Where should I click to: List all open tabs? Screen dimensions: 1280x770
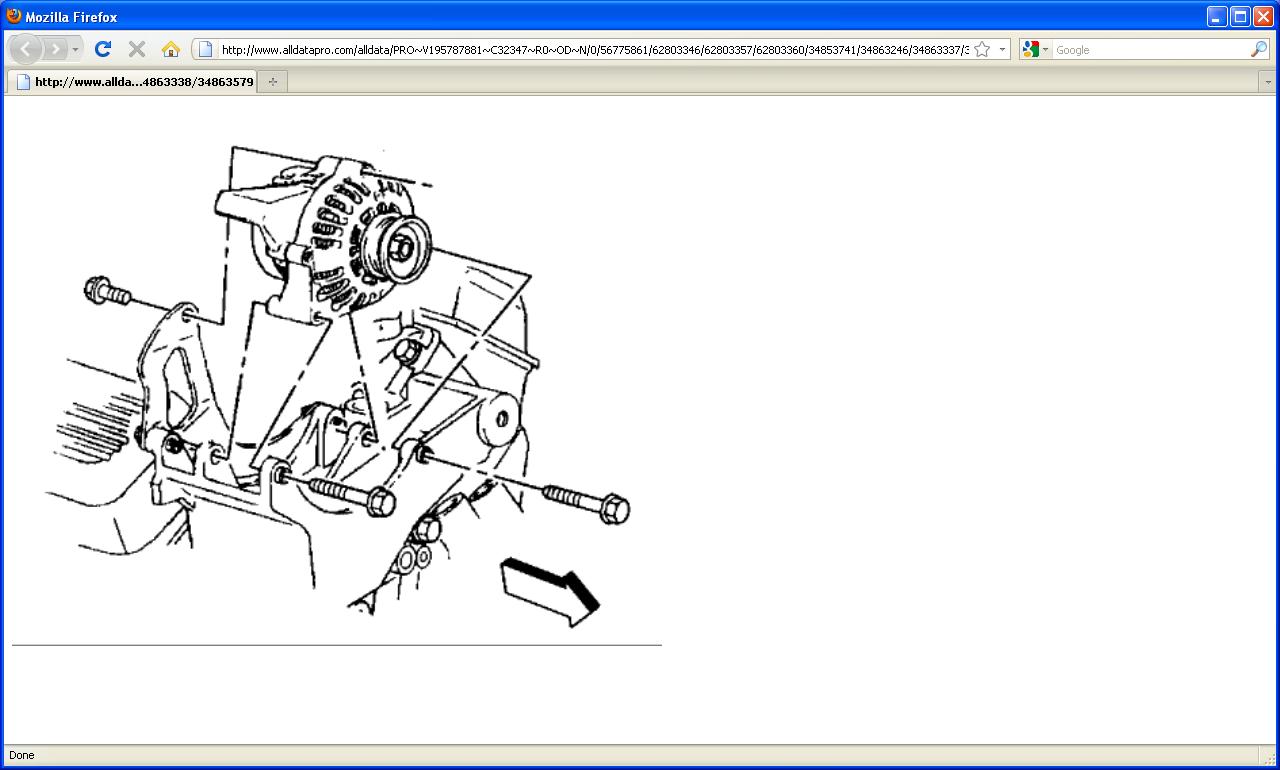[x=1268, y=82]
